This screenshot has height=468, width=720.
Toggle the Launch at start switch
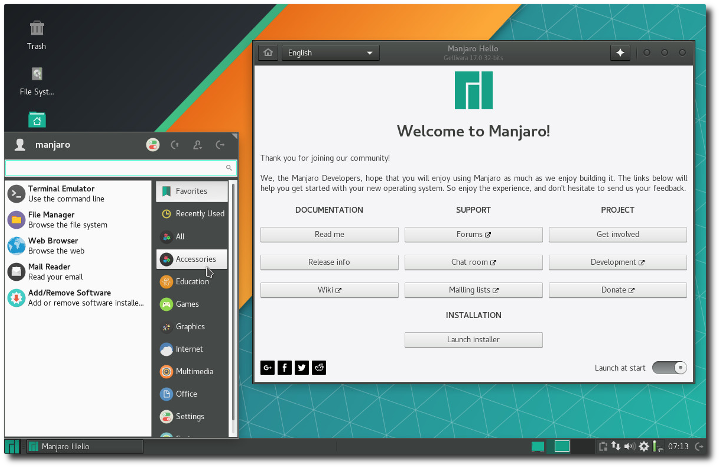(x=669, y=367)
